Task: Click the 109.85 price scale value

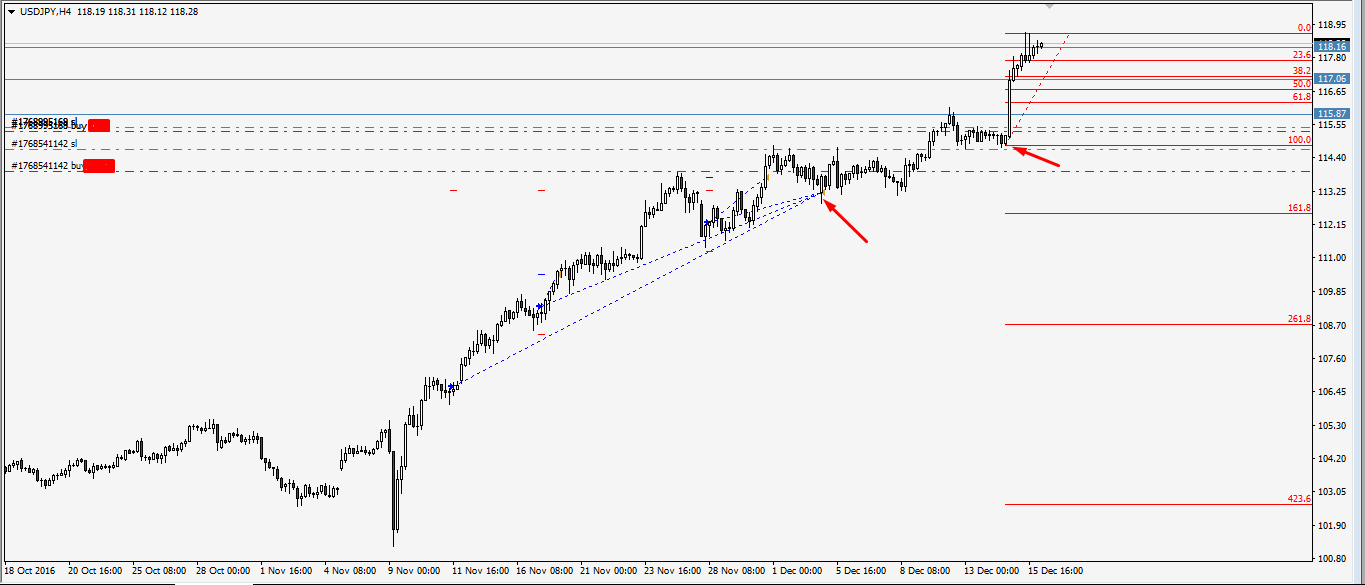Action: coord(1333,292)
